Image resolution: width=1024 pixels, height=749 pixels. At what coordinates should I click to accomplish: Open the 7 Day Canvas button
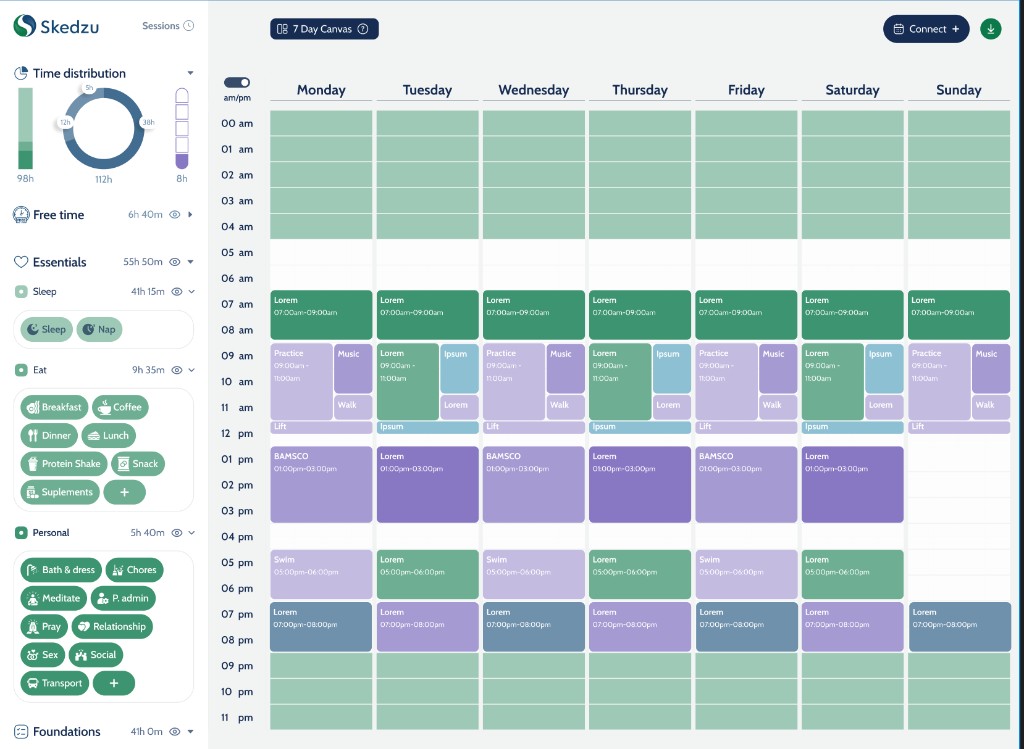point(324,29)
